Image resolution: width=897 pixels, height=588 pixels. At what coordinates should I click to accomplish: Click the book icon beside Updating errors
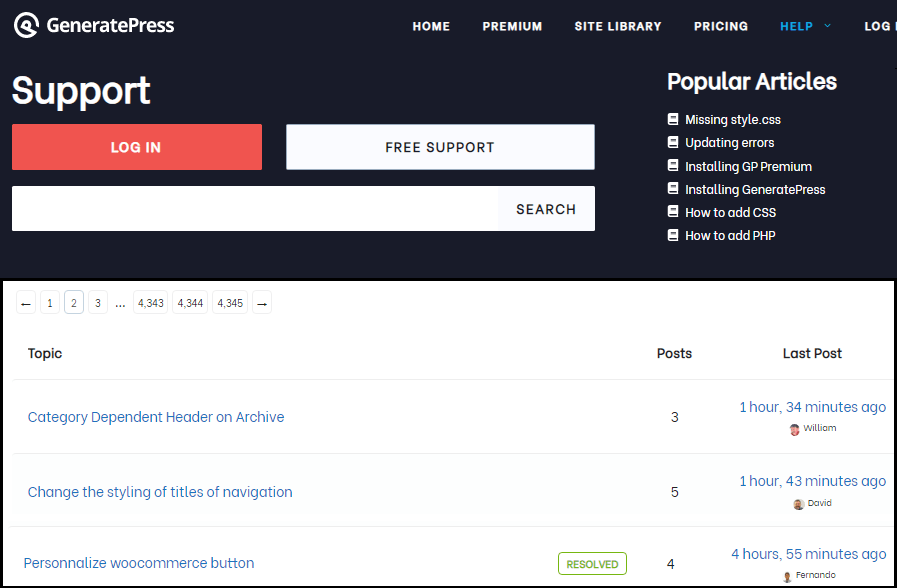673,142
